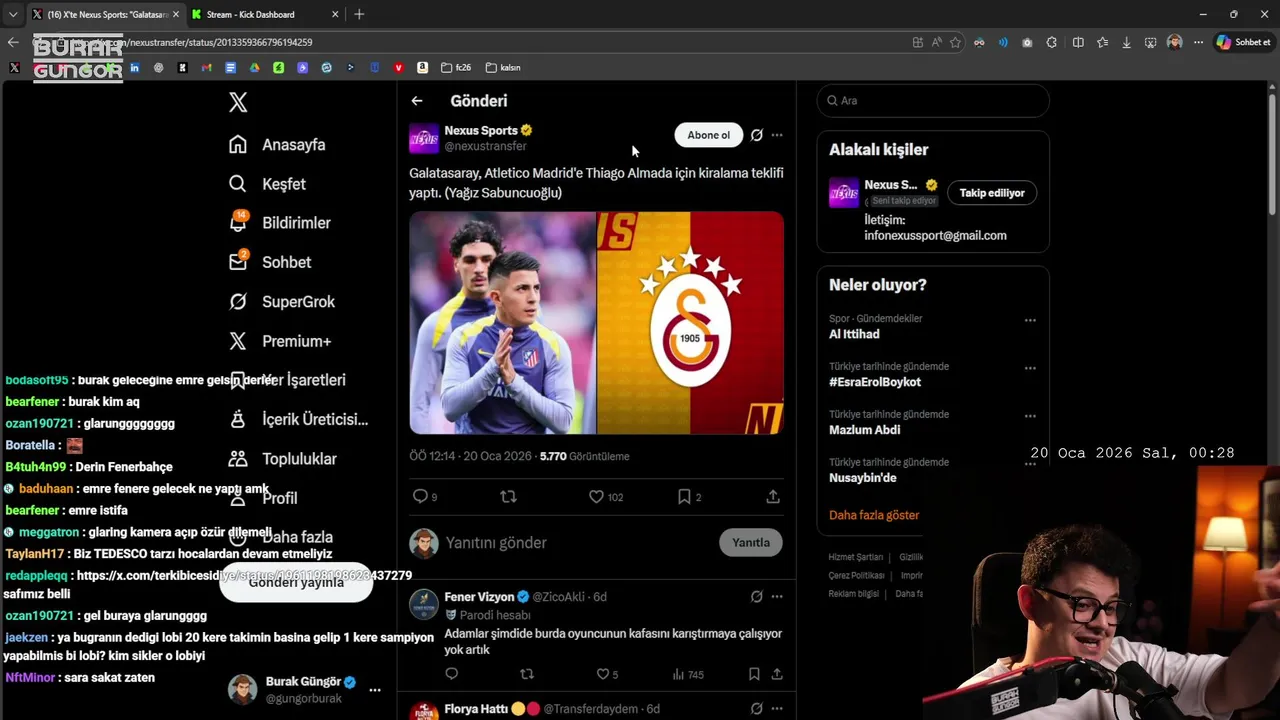Open the more options menu on Nexus Sports post

pos(777,135)
